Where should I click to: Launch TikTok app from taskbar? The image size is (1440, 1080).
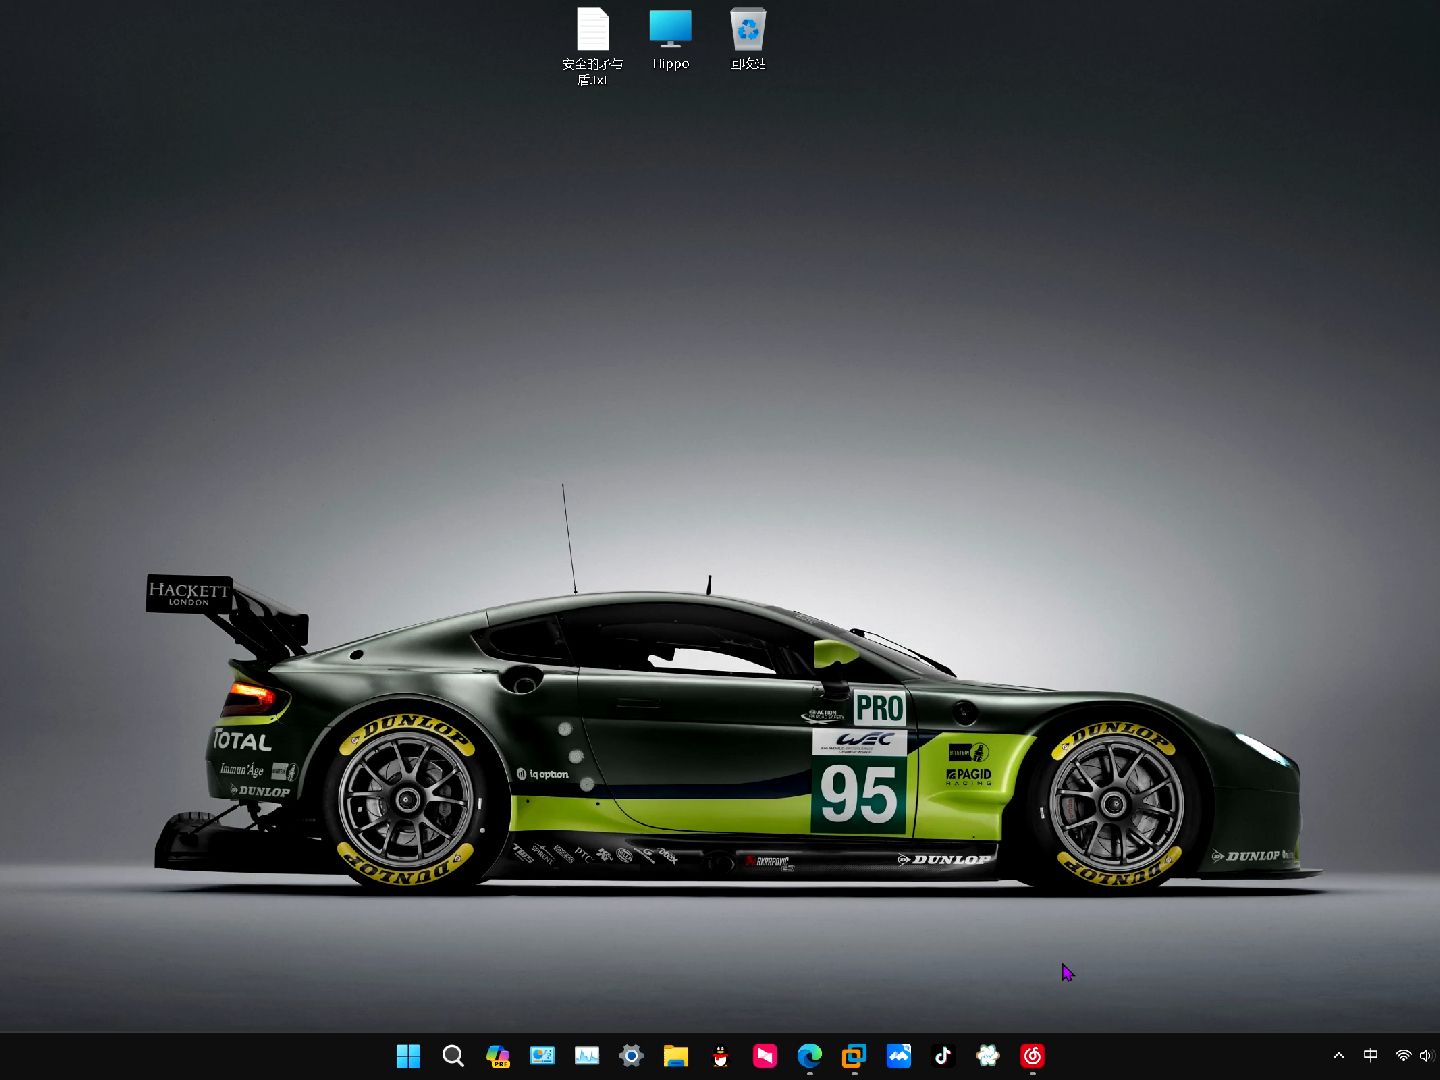click(943, 1056)
